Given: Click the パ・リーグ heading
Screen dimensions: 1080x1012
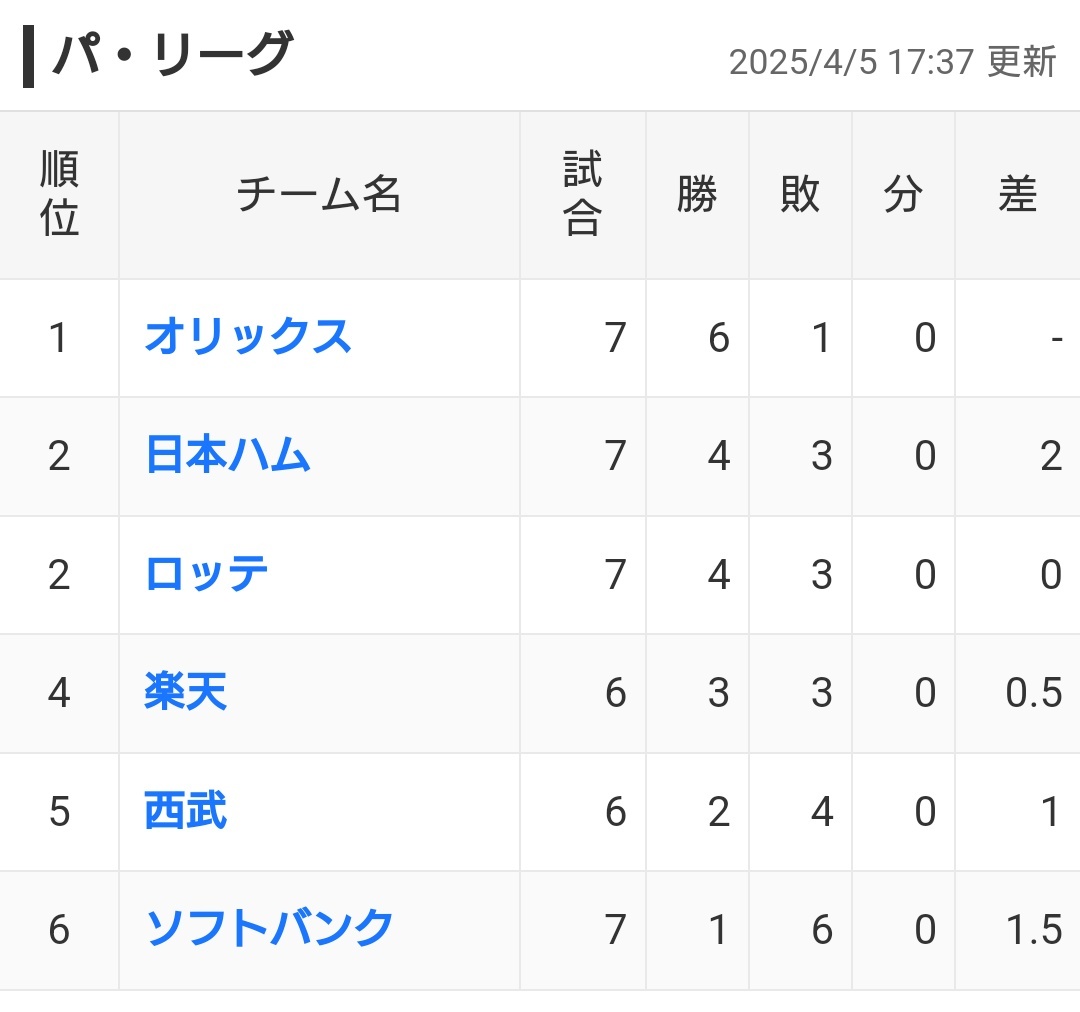Looking at the screenshot, I should (x=172, y=56).
